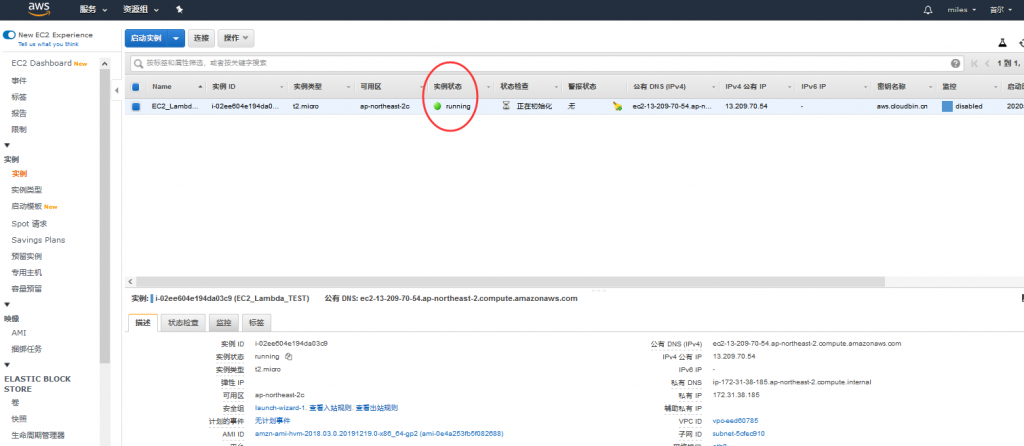1024x446 pixels.
Task: Click the blue monitoring swatch in instance row
Action: 947,105
